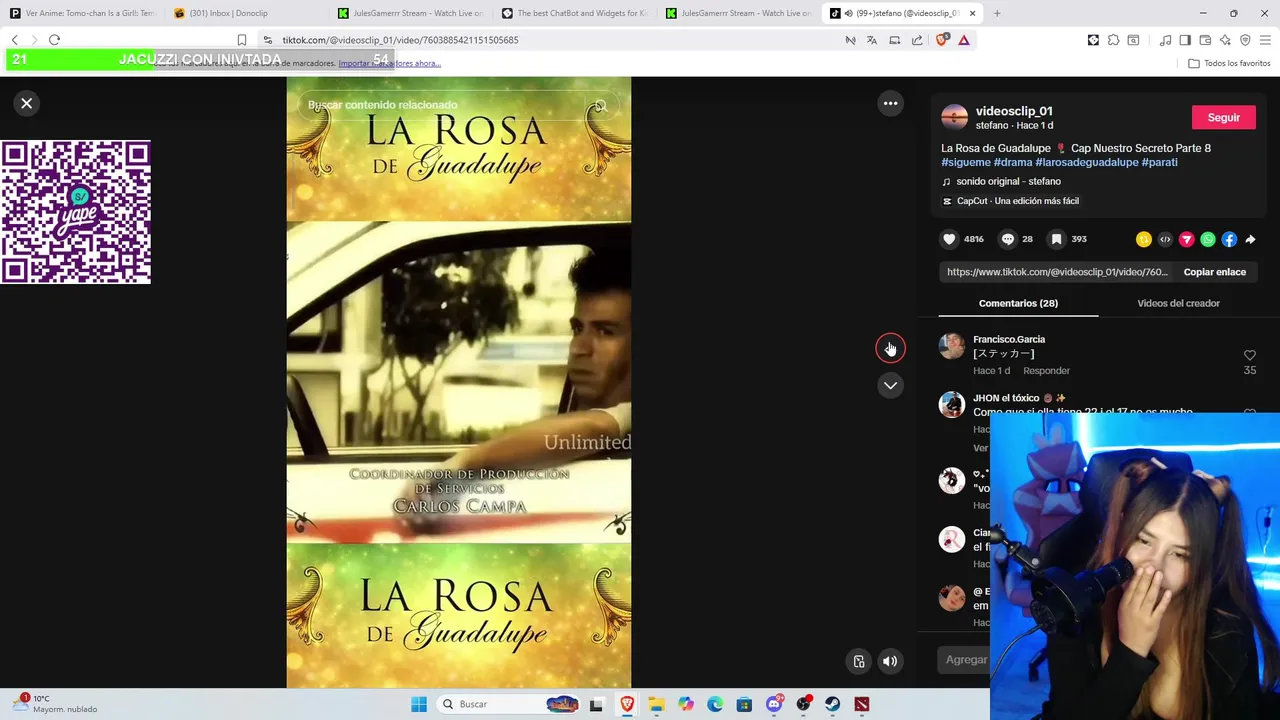
Task: Open the videosclip_01 username link
Action: (1014, 111)
